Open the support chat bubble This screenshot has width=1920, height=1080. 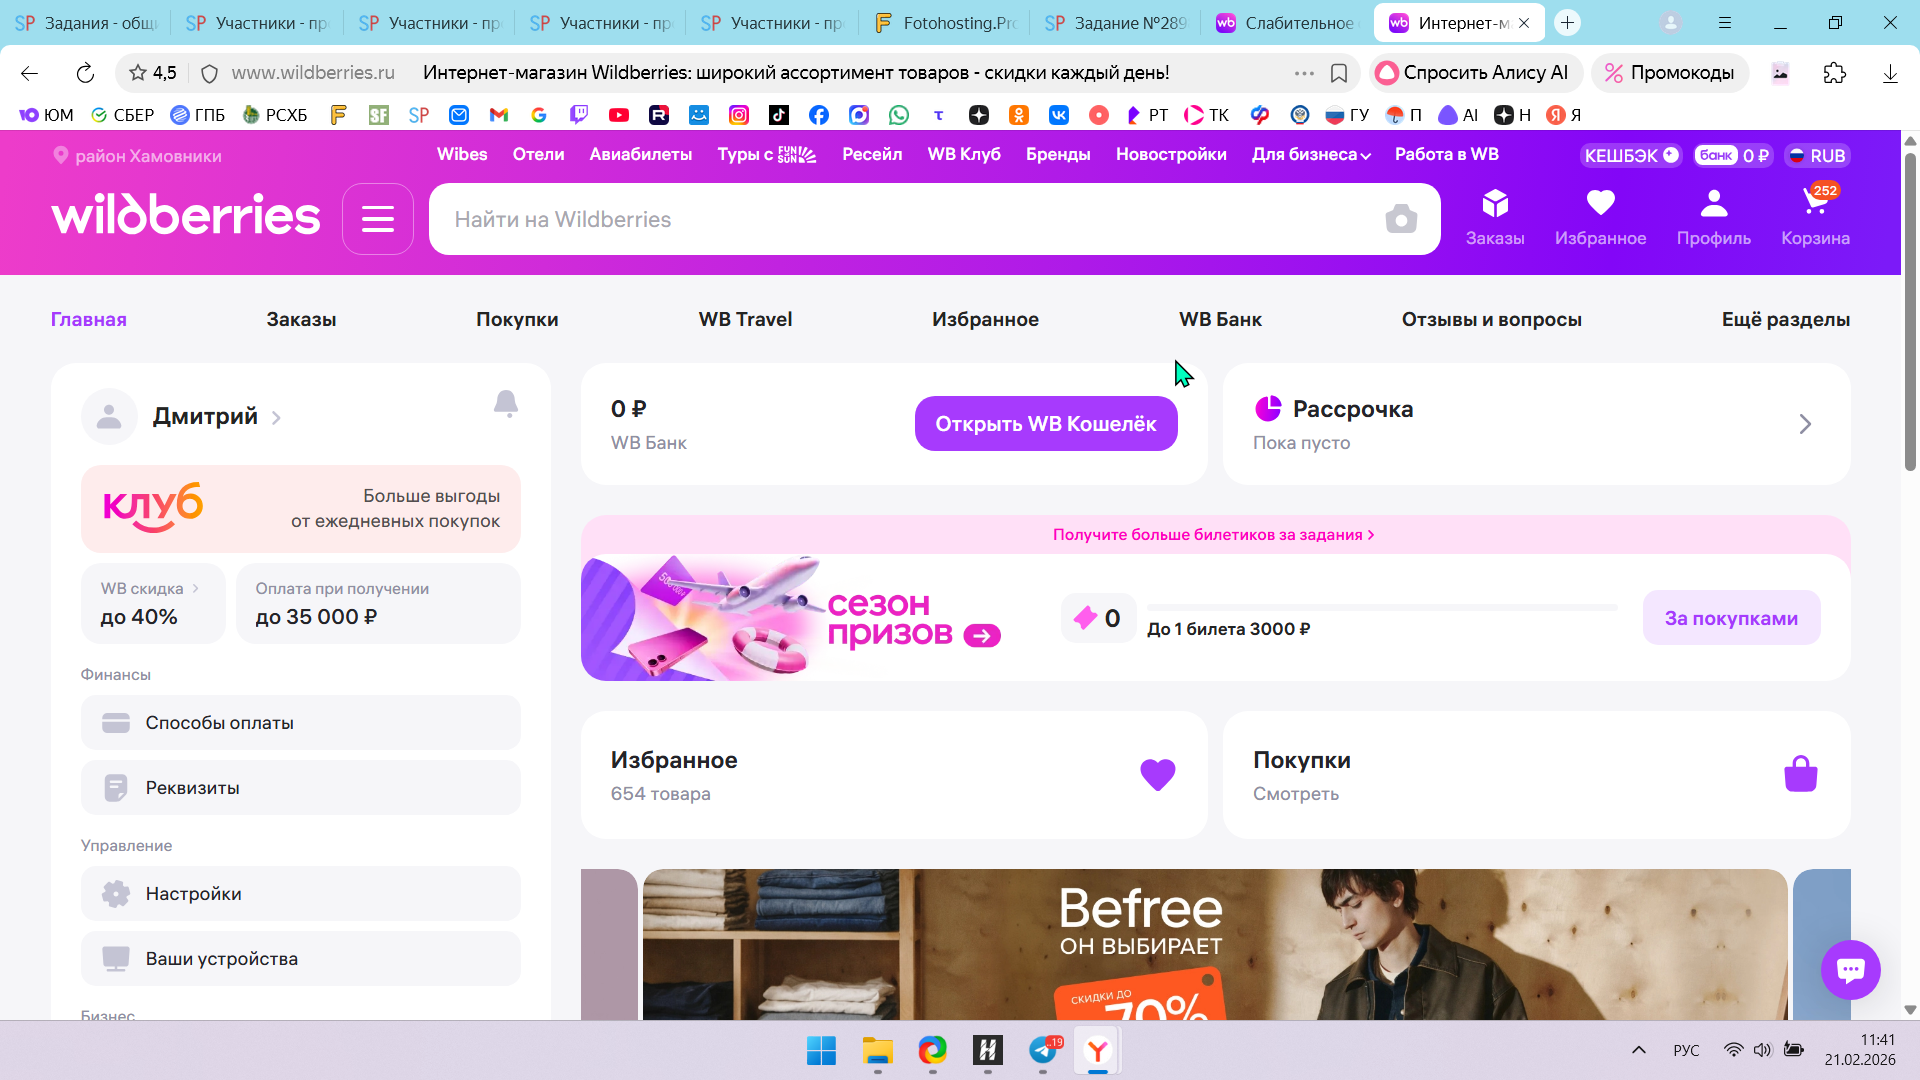[x=1850, y=969]
